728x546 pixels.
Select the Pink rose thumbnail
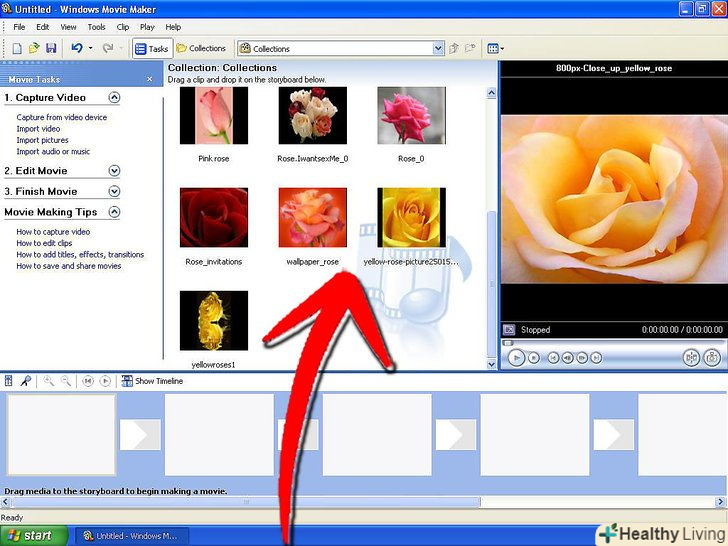tap(214, 116)
